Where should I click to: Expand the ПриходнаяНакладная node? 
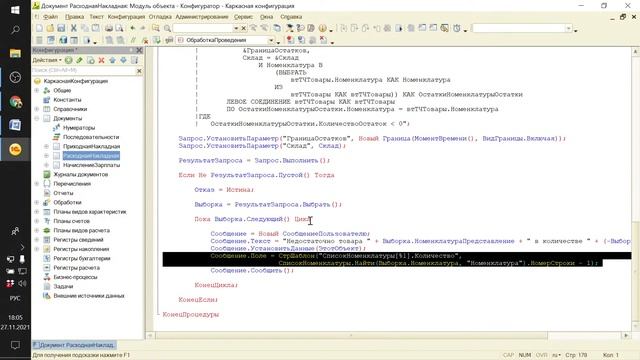(46, 146)
